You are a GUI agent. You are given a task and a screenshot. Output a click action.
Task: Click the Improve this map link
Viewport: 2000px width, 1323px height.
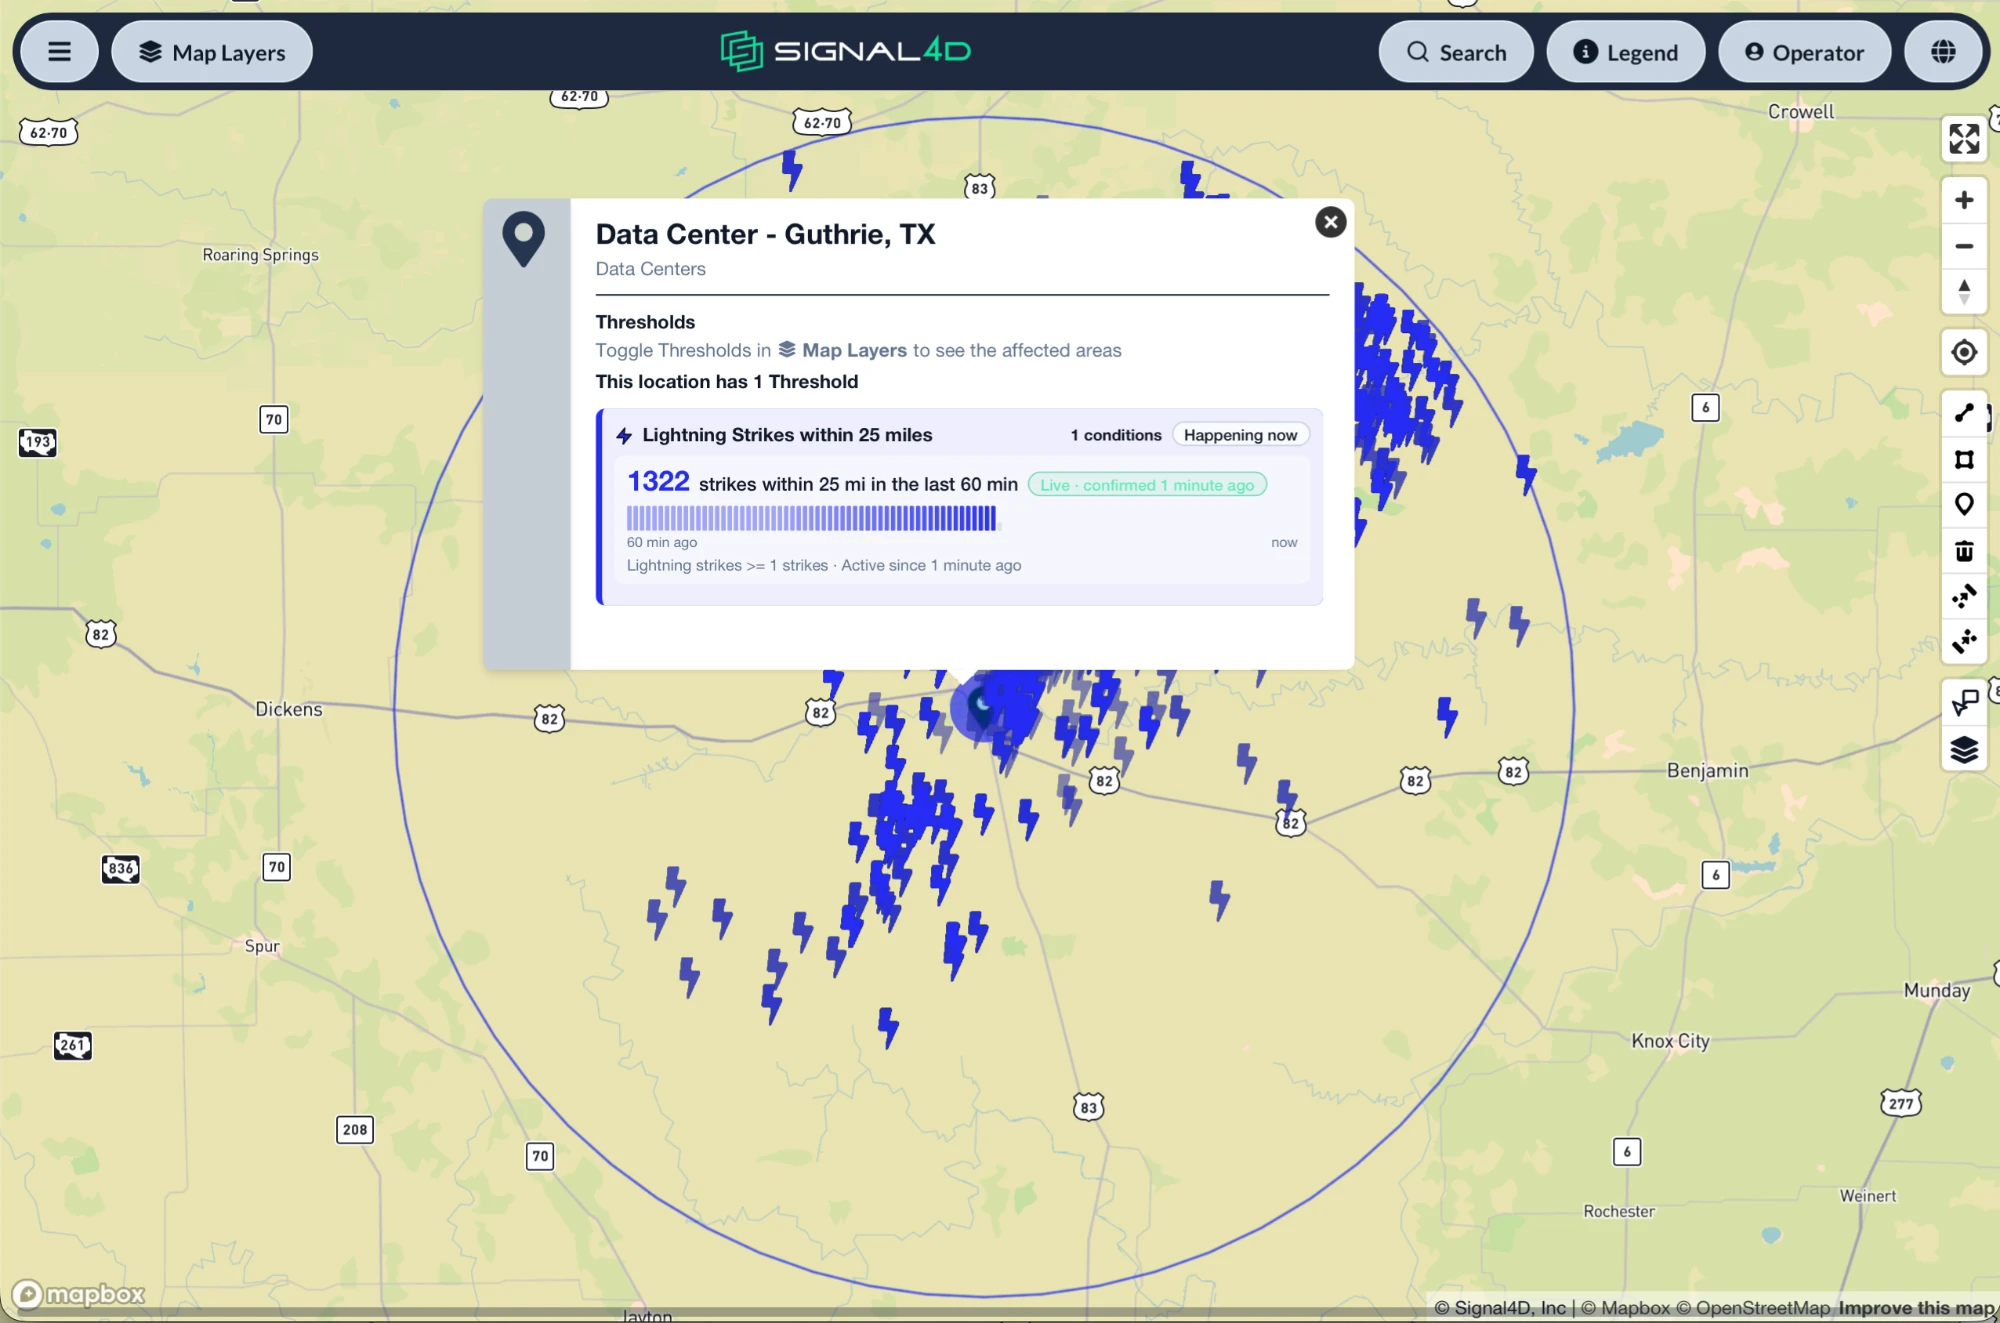(x=1916, y=1308)
